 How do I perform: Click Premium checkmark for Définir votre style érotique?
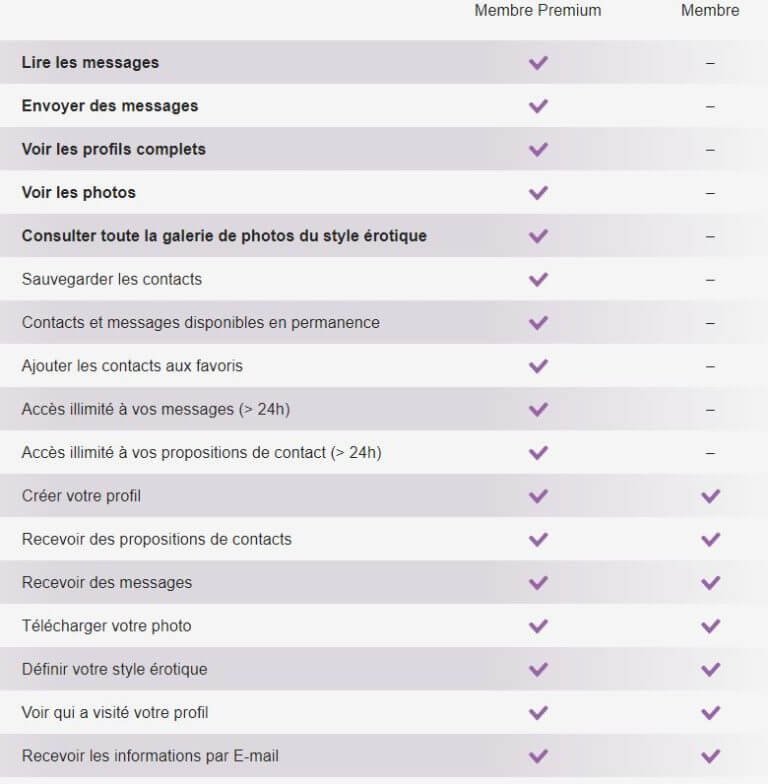point(538,670)
